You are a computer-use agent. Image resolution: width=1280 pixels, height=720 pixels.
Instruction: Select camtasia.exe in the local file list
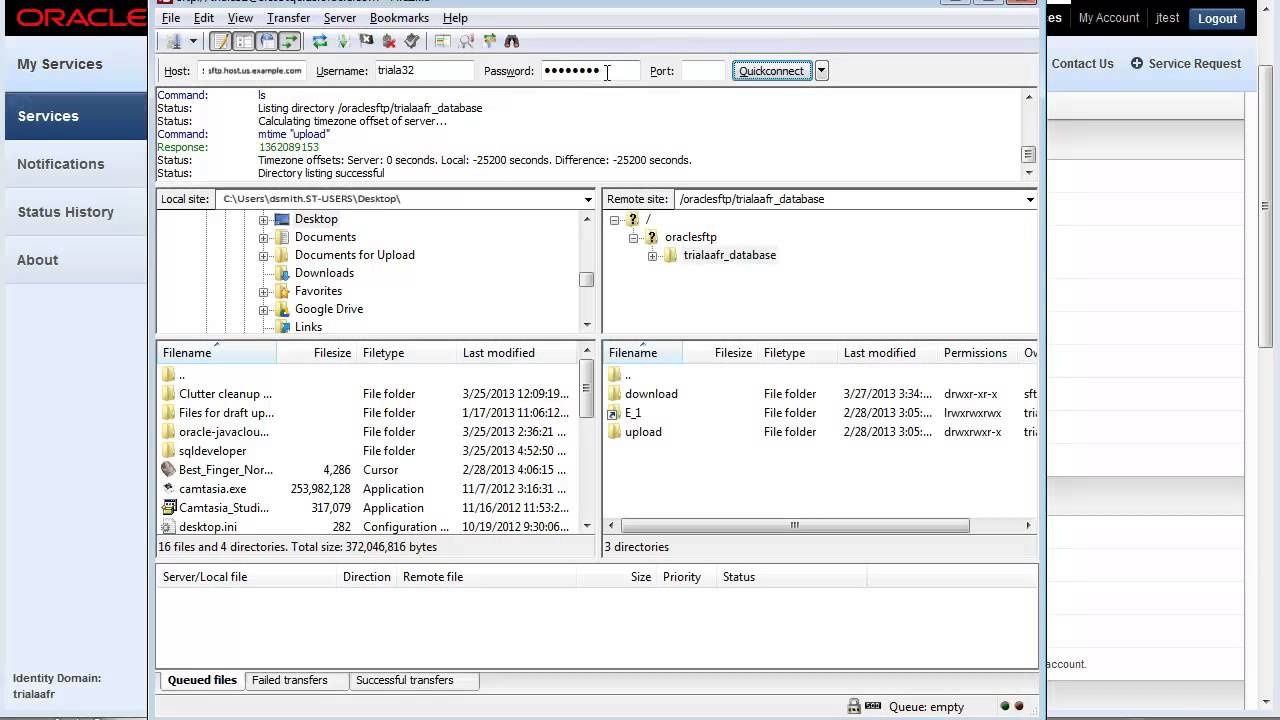tap(212, 489)
